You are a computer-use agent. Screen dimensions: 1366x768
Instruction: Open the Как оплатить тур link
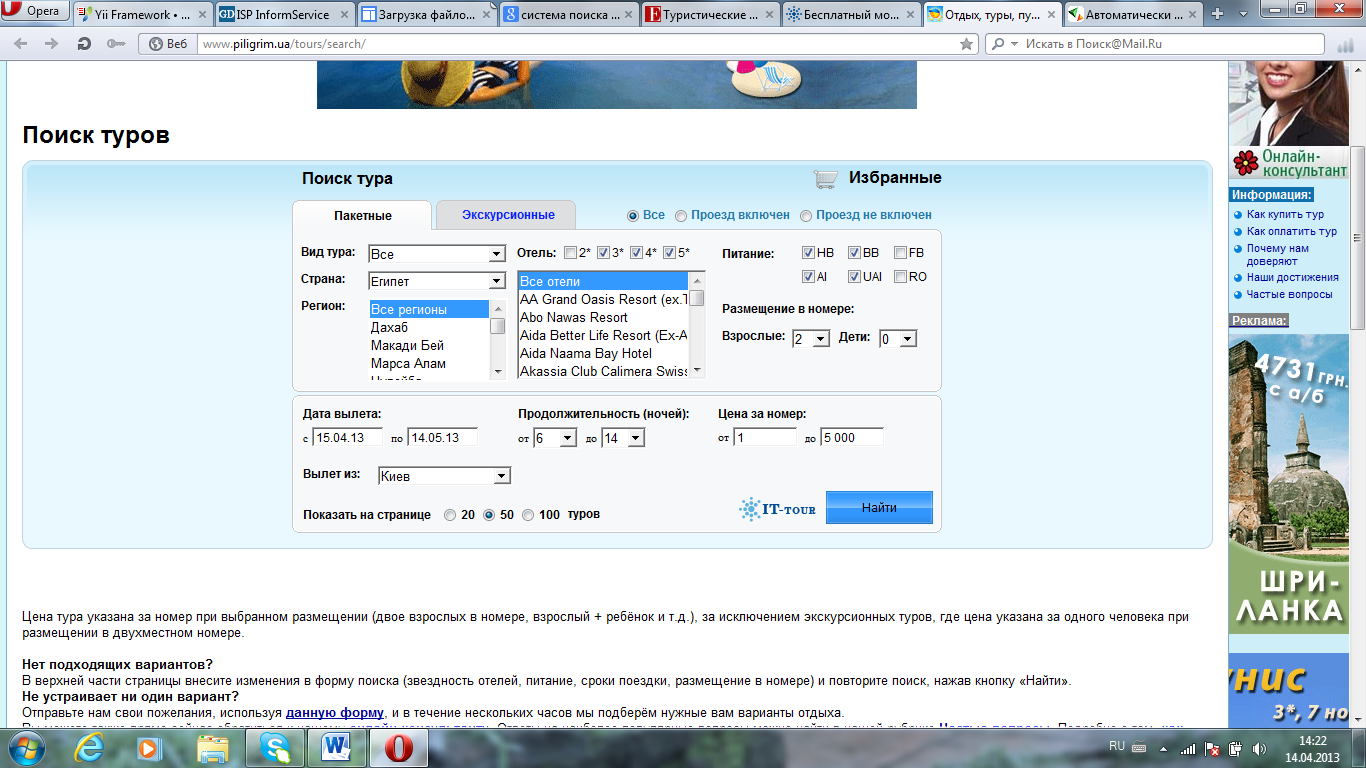click(1292, 232)
